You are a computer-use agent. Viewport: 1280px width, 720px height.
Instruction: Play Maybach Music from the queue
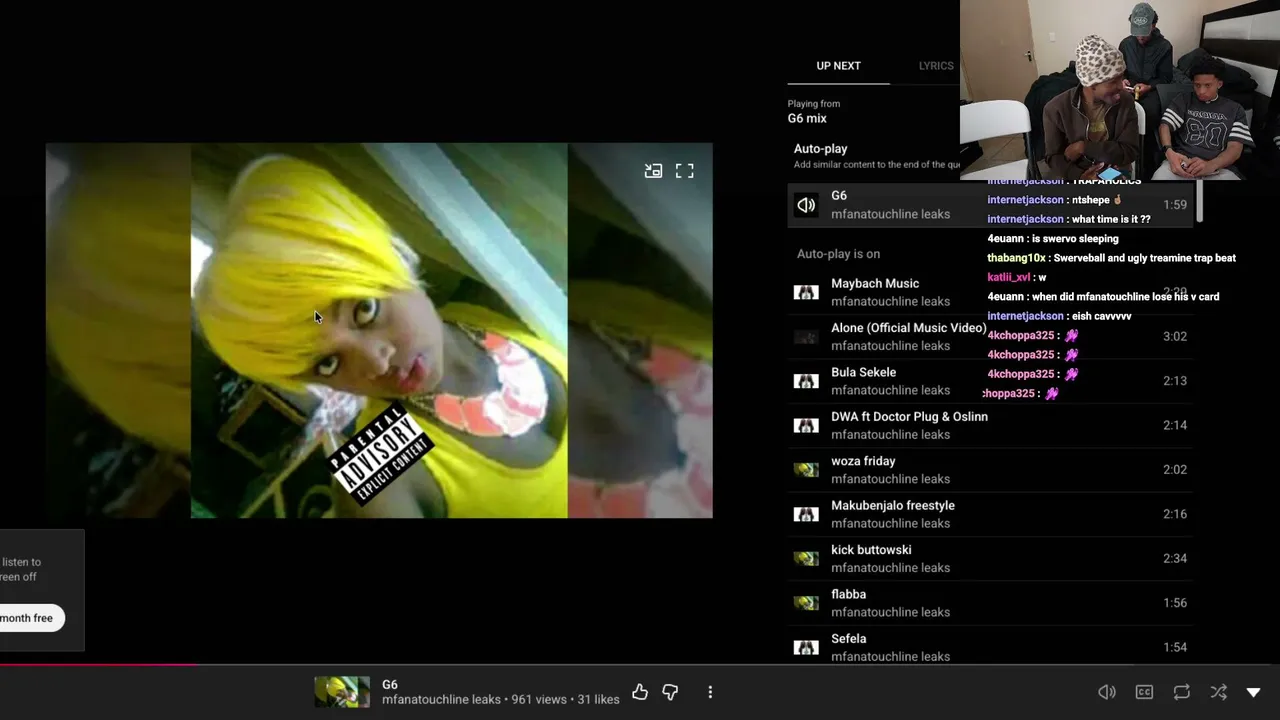(875, 284)
